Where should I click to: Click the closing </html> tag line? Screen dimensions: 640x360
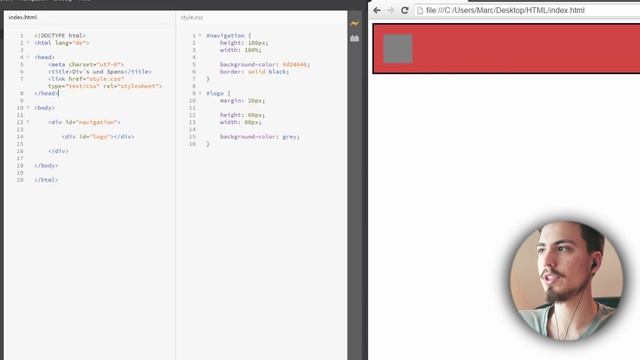(46, 180)
